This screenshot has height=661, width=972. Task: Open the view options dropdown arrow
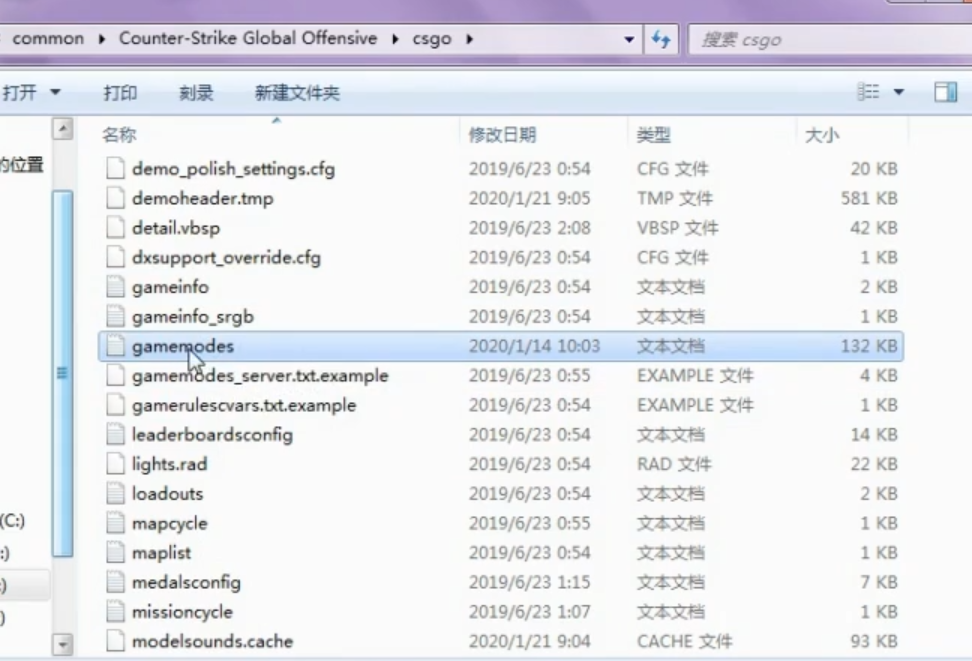(x=899, y=92)
